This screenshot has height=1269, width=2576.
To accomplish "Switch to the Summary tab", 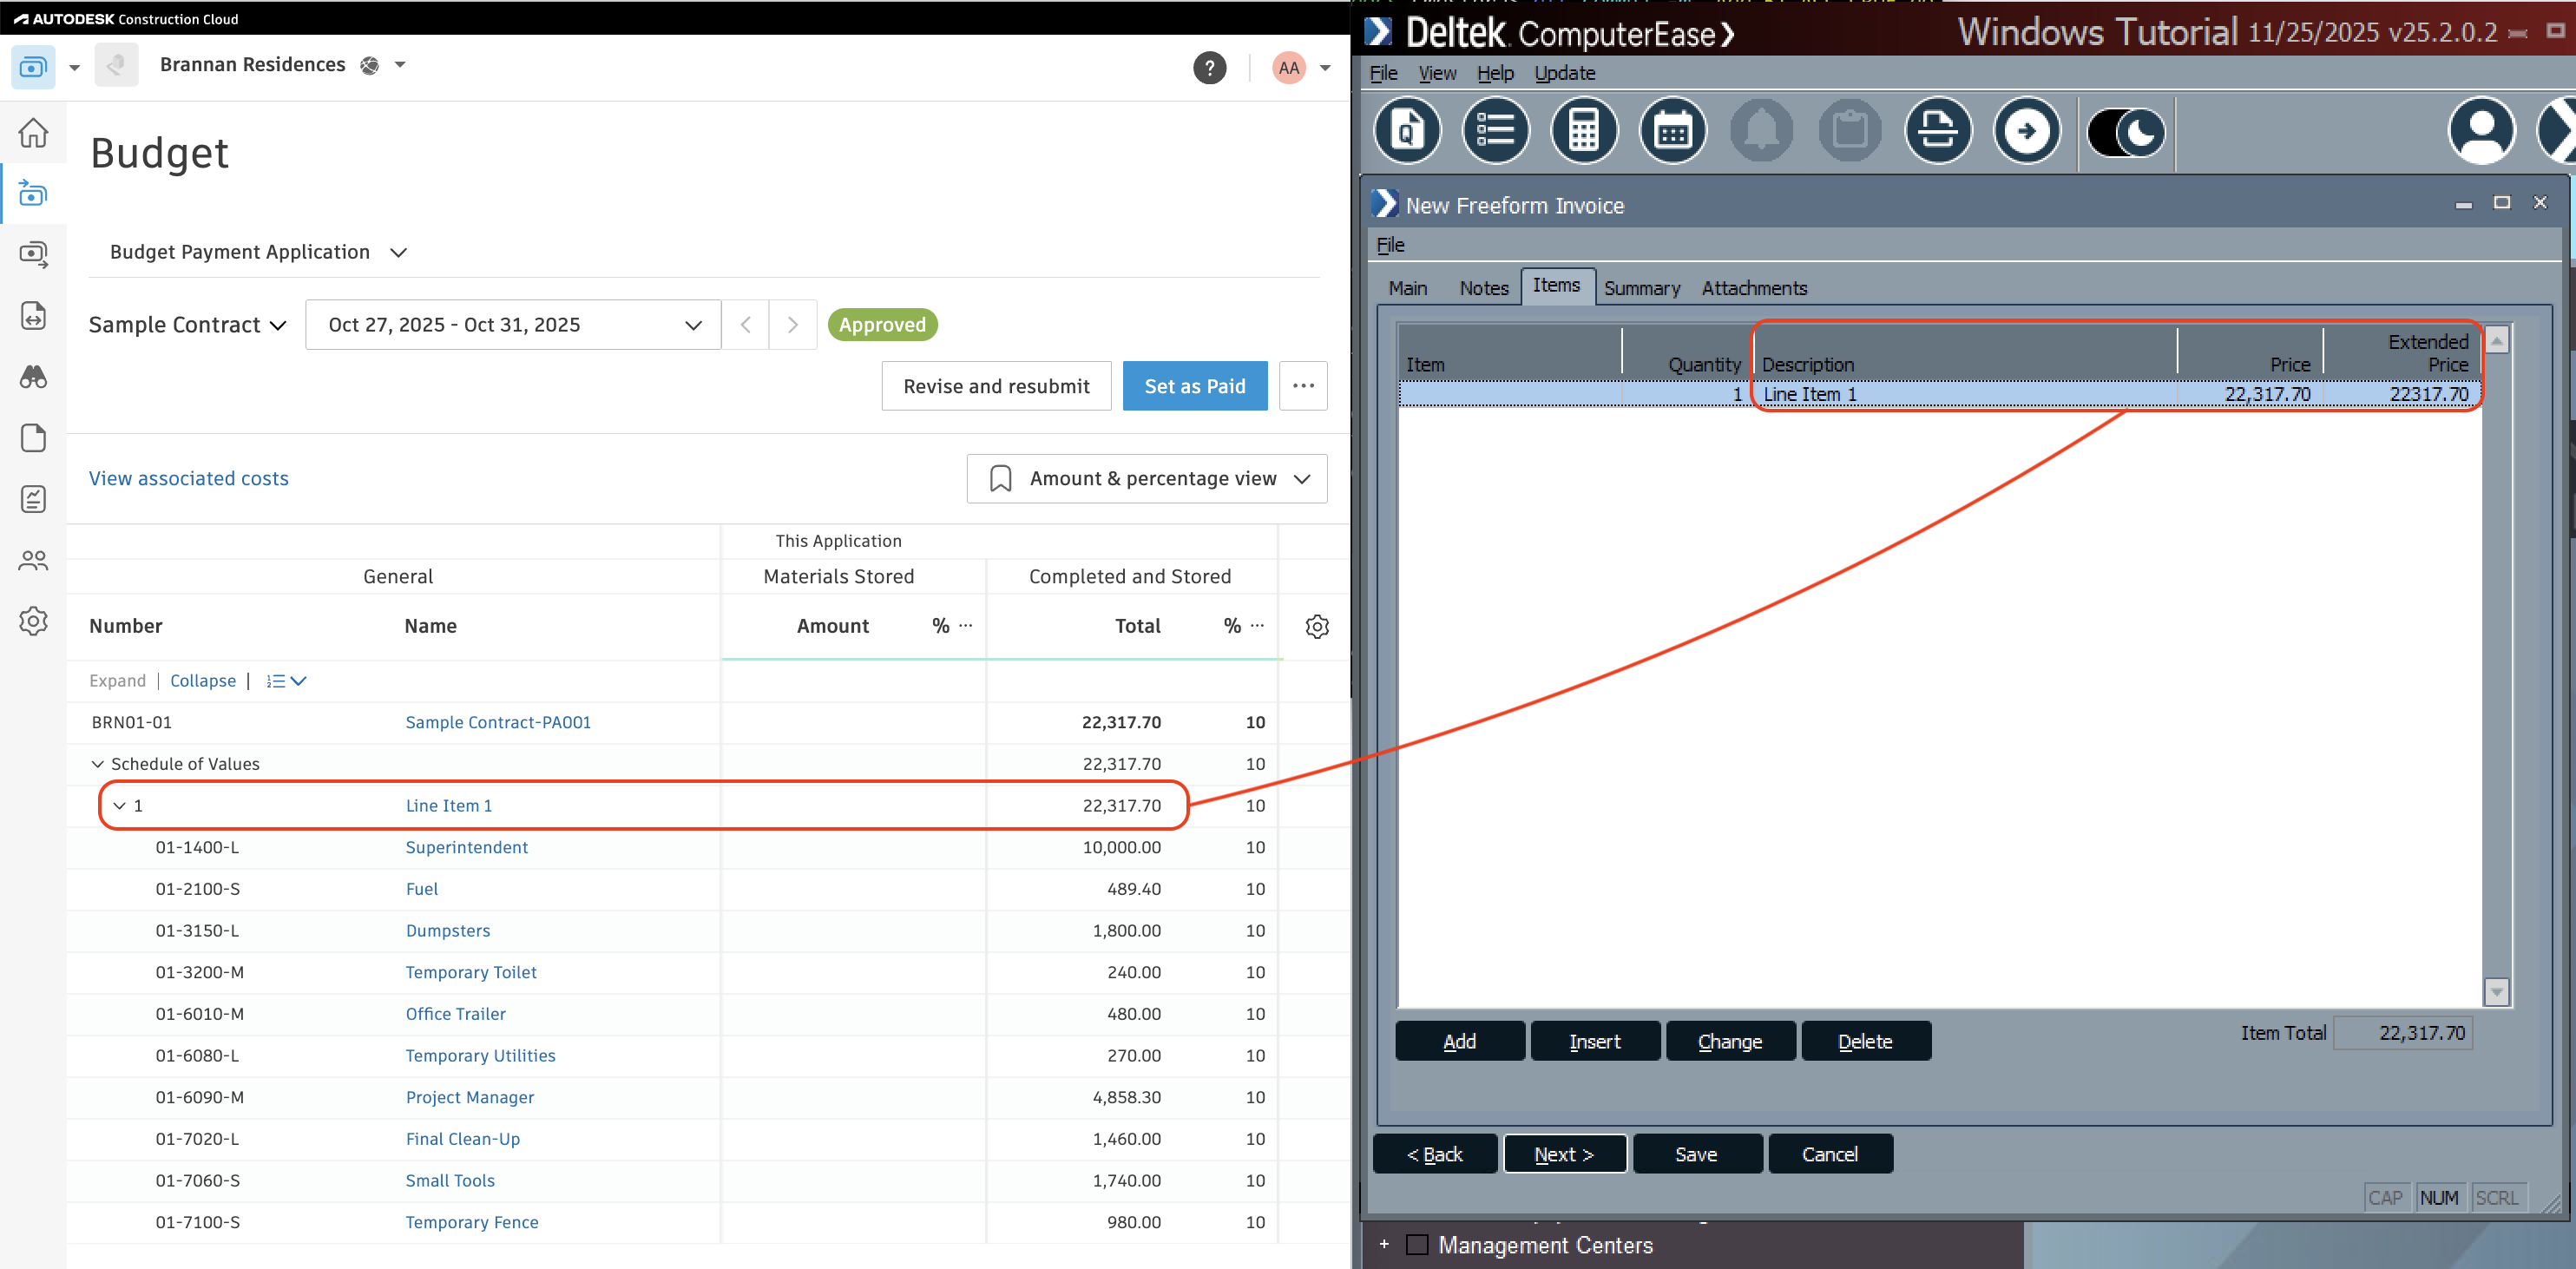I will [x=1641, y=288].
